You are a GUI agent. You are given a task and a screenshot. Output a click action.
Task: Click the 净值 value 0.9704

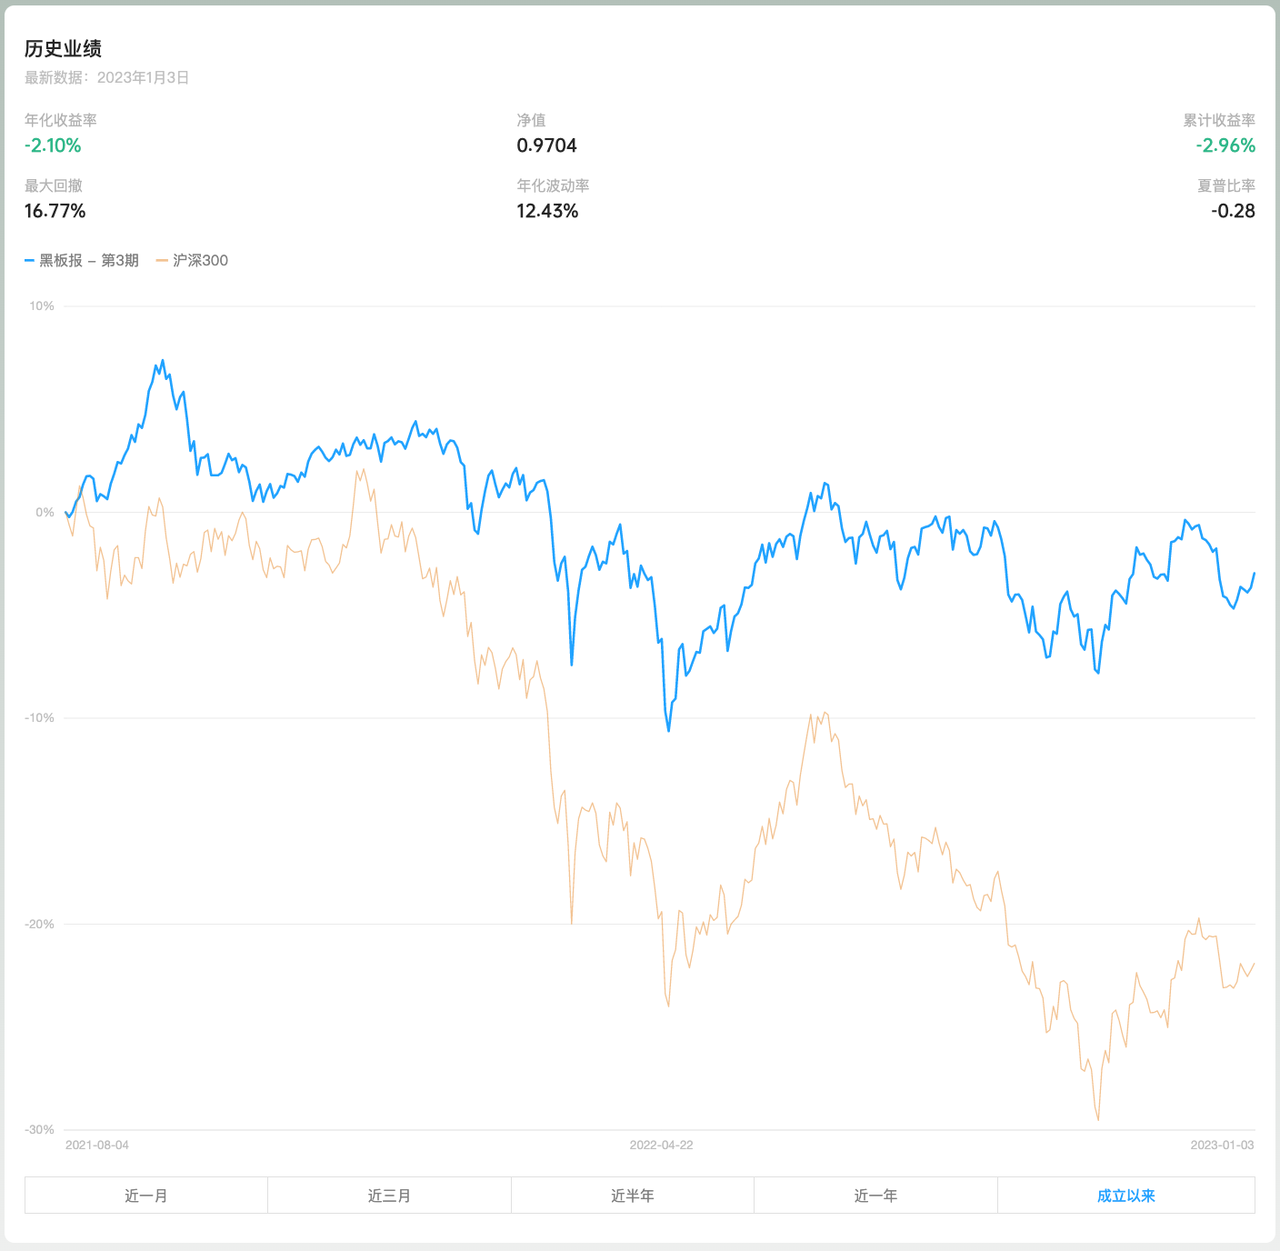pyautogui.click(x=547, y=145)
